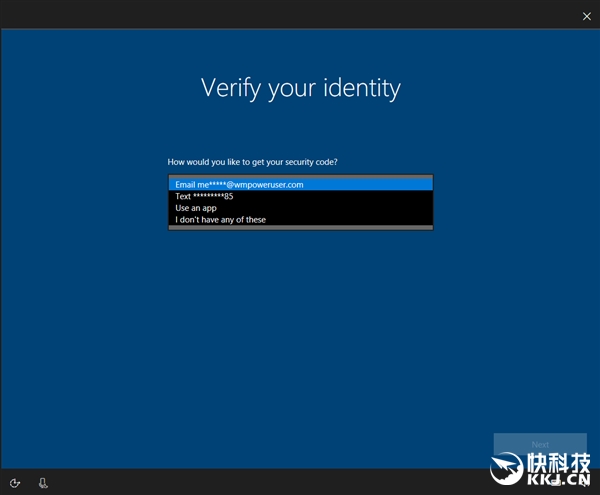Click the blue area left of Next

[x=400, y=445]
